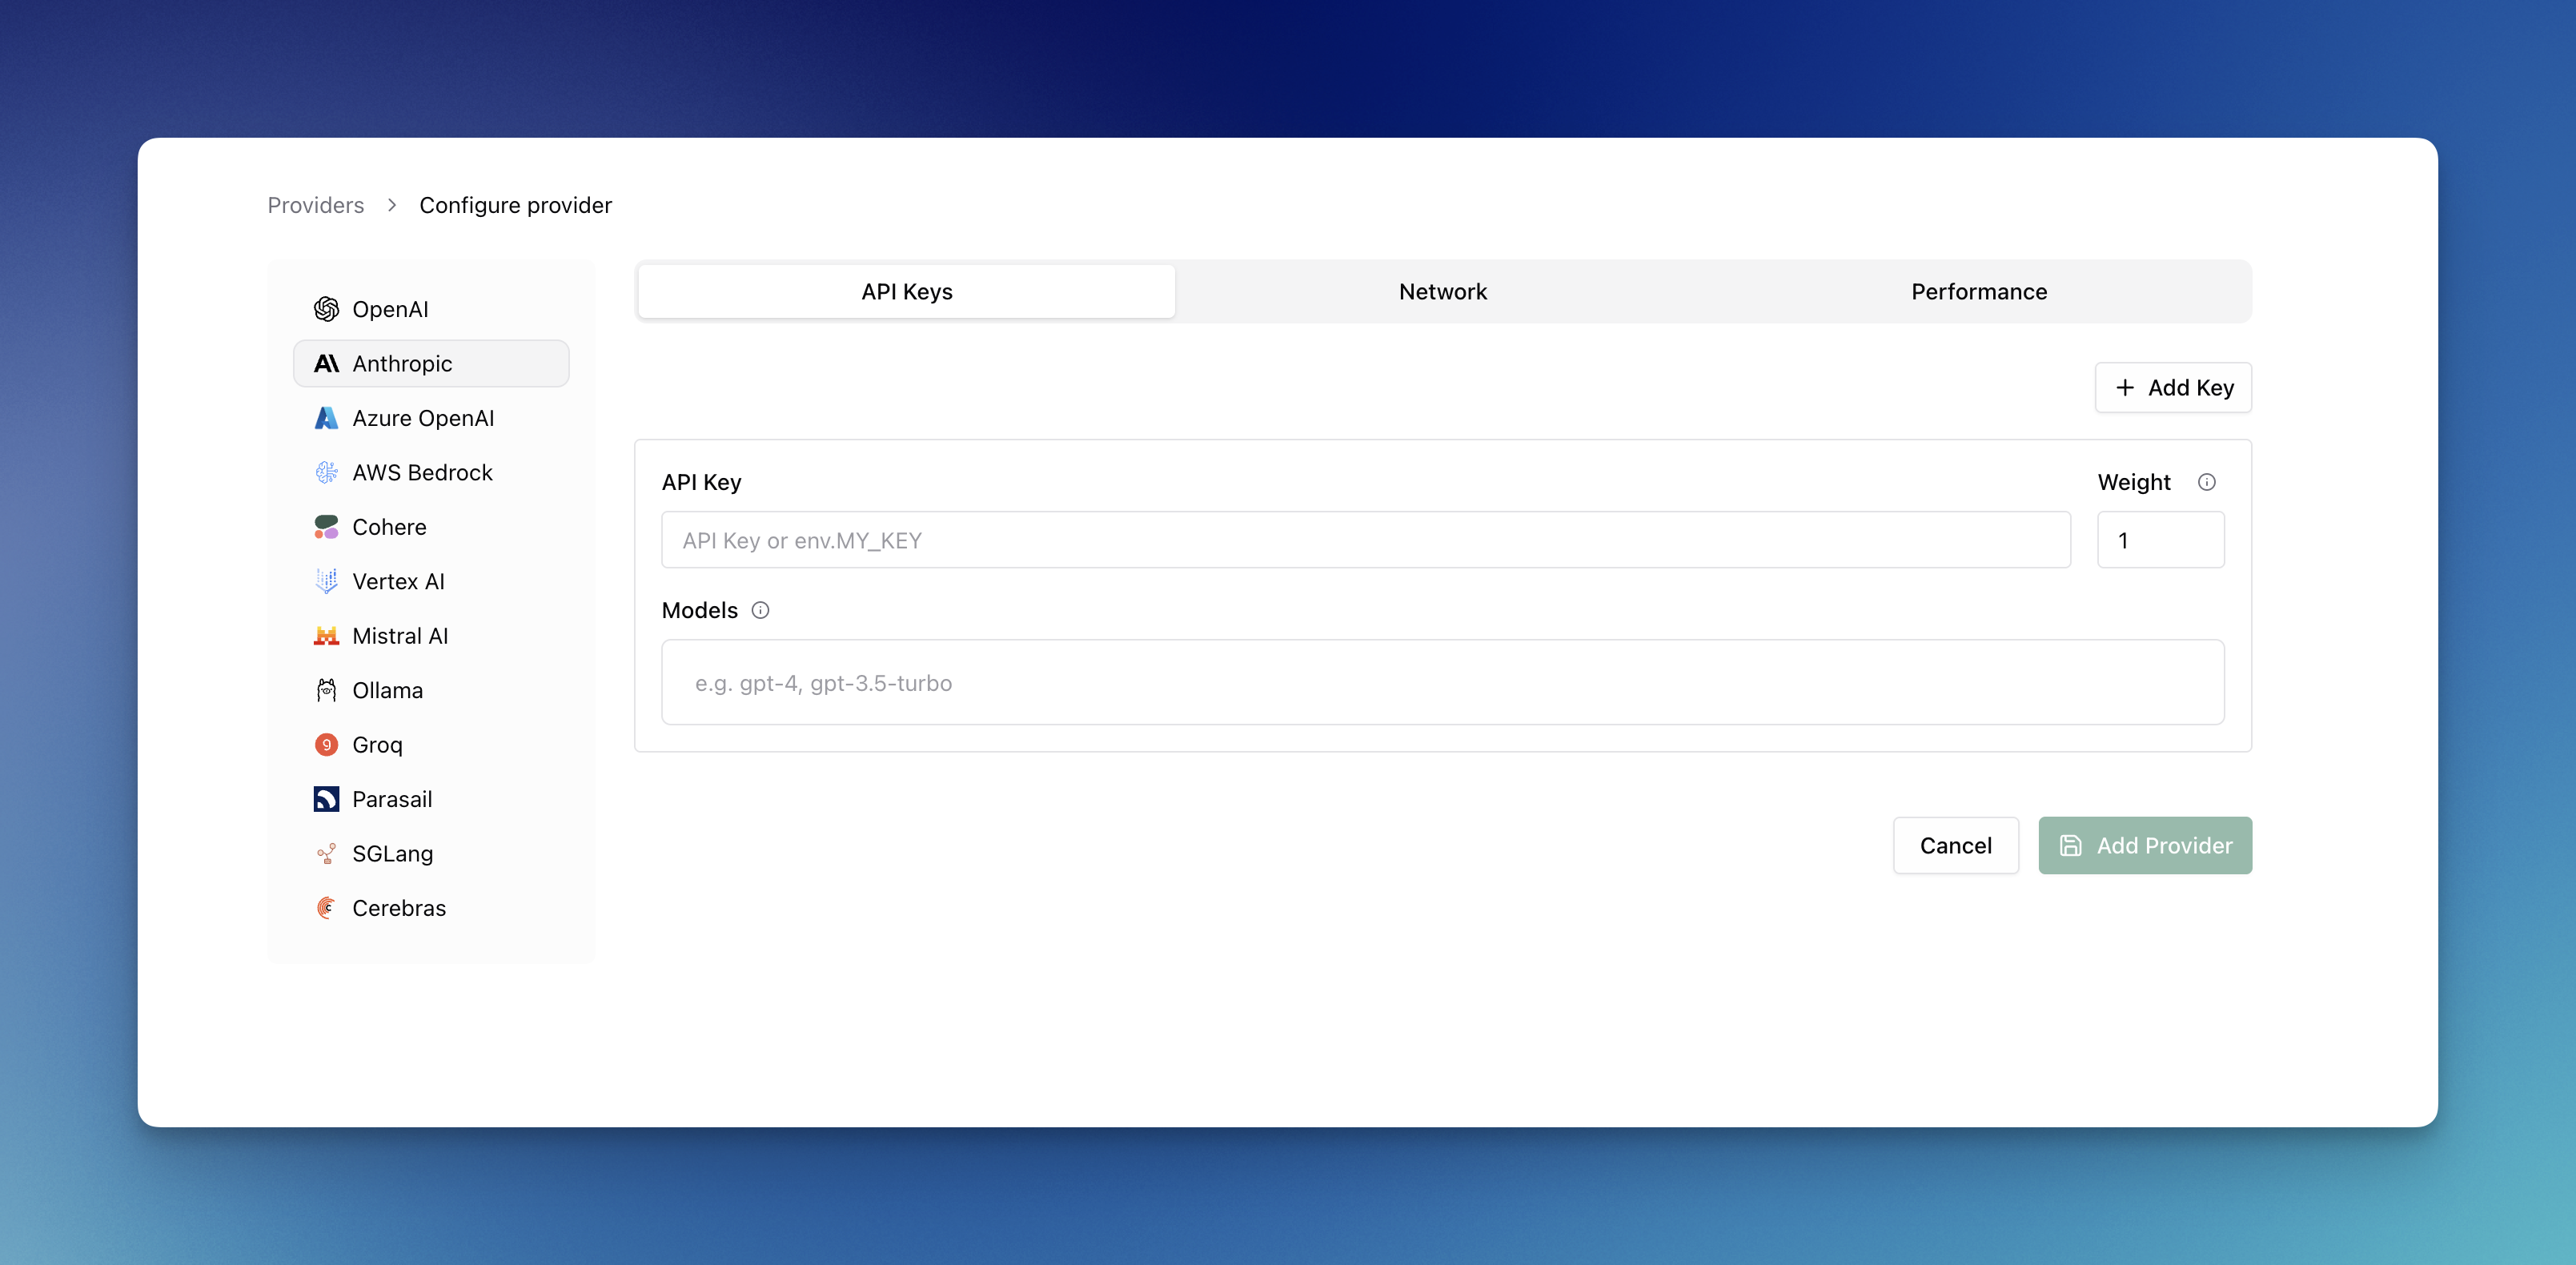Open the Performance tab
Screen dimensions: 2576x1265
[1978, 291]
